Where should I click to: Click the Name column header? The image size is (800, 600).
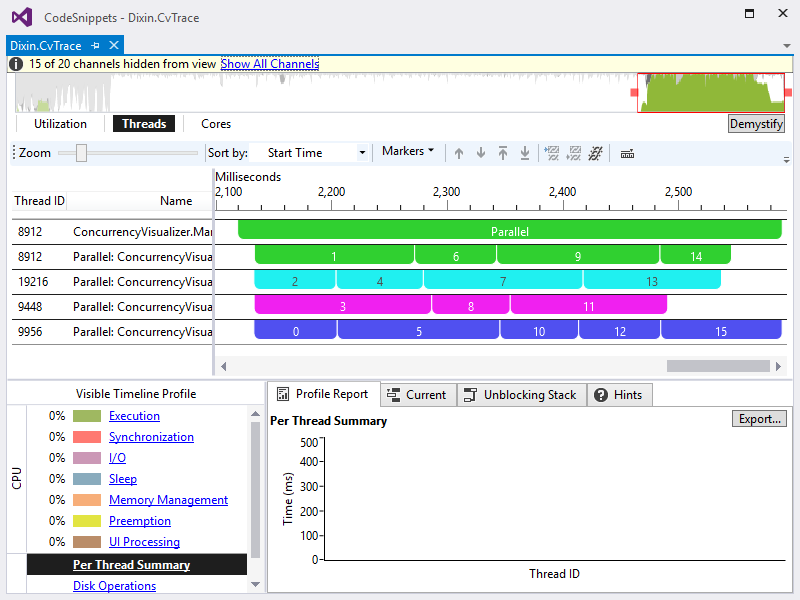point(176,201)
